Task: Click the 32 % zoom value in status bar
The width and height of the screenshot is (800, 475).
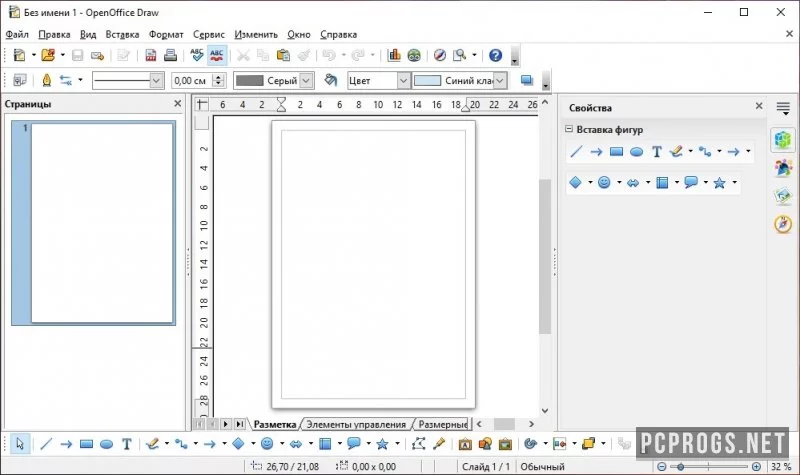Action: 781,466
